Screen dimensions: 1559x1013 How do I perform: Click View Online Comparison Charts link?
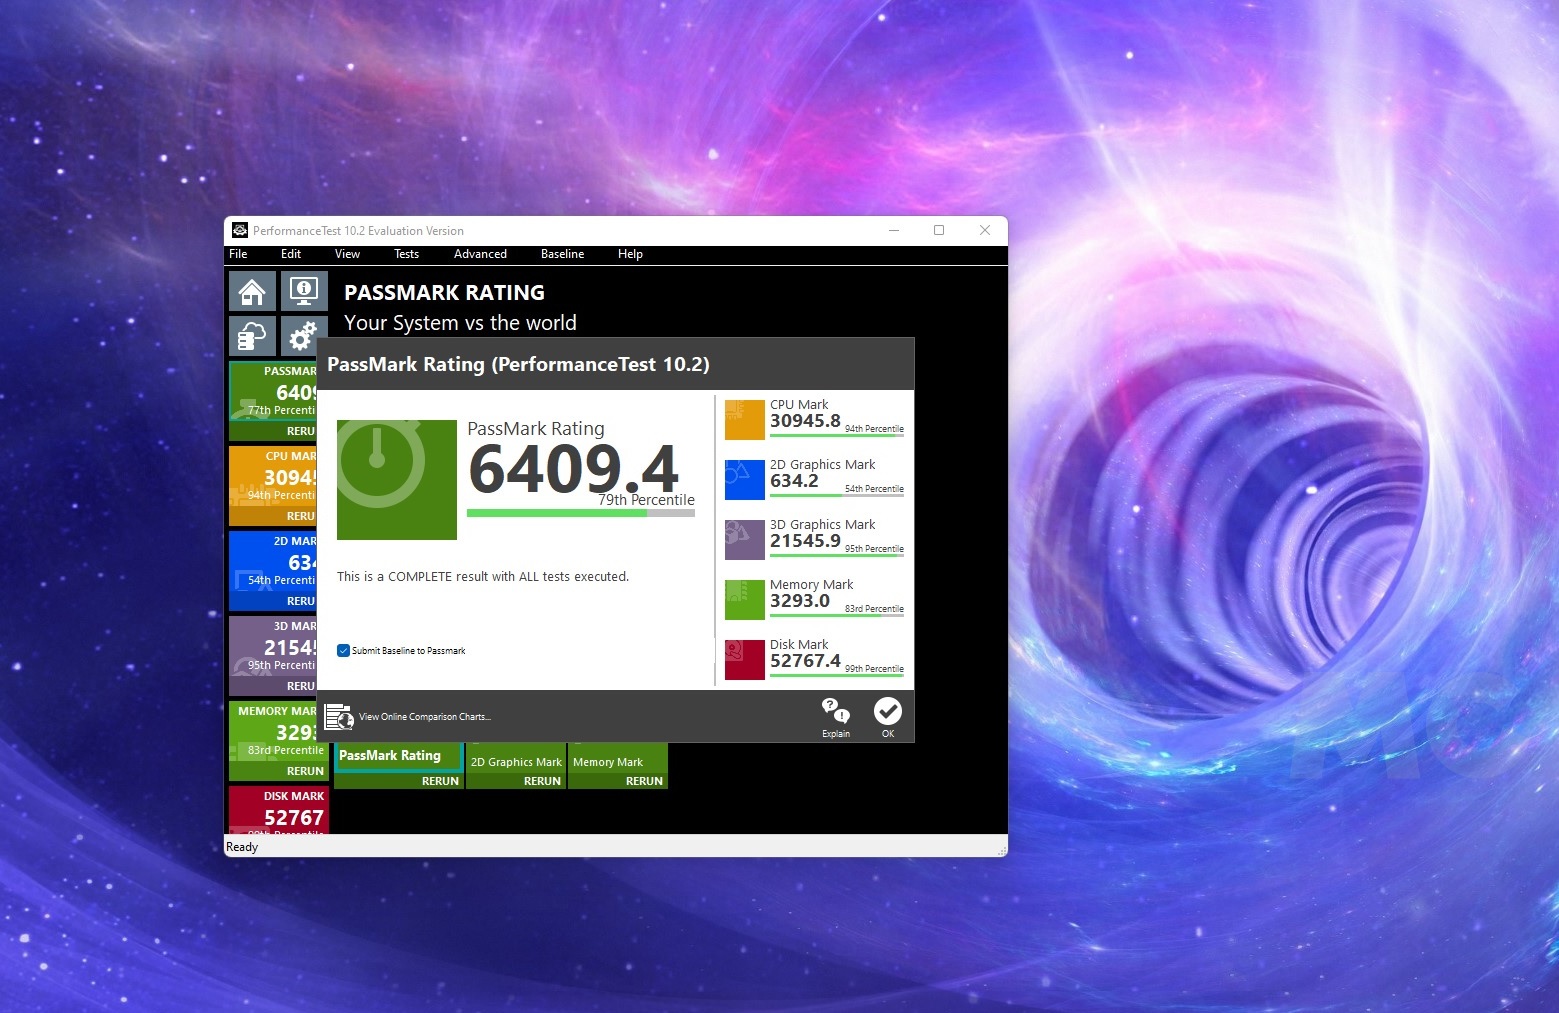pos(424,717)
